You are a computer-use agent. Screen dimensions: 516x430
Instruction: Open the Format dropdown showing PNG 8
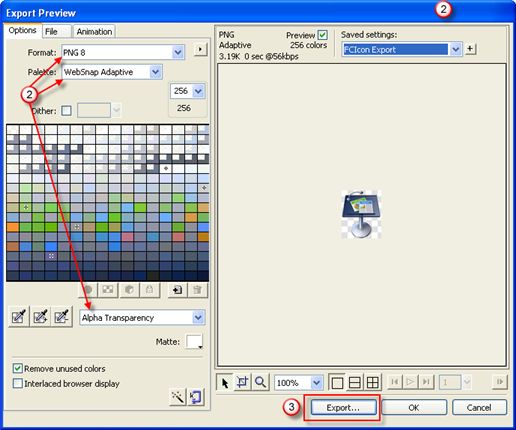[123, 53]
